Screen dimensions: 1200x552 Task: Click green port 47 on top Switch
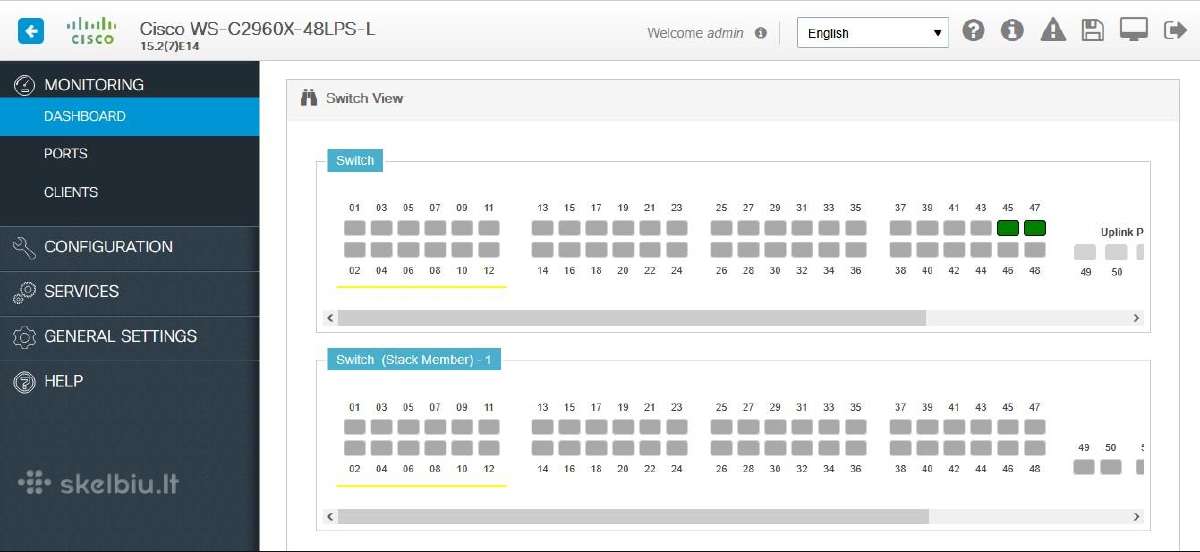point(1035,228)
